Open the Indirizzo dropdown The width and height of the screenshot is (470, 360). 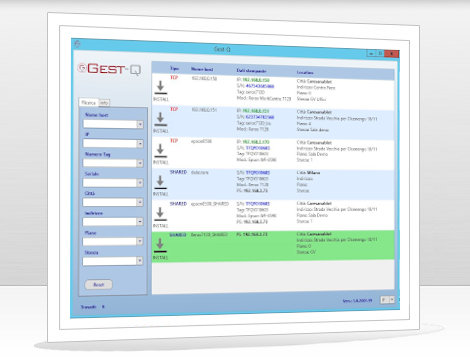coord(140,222)
